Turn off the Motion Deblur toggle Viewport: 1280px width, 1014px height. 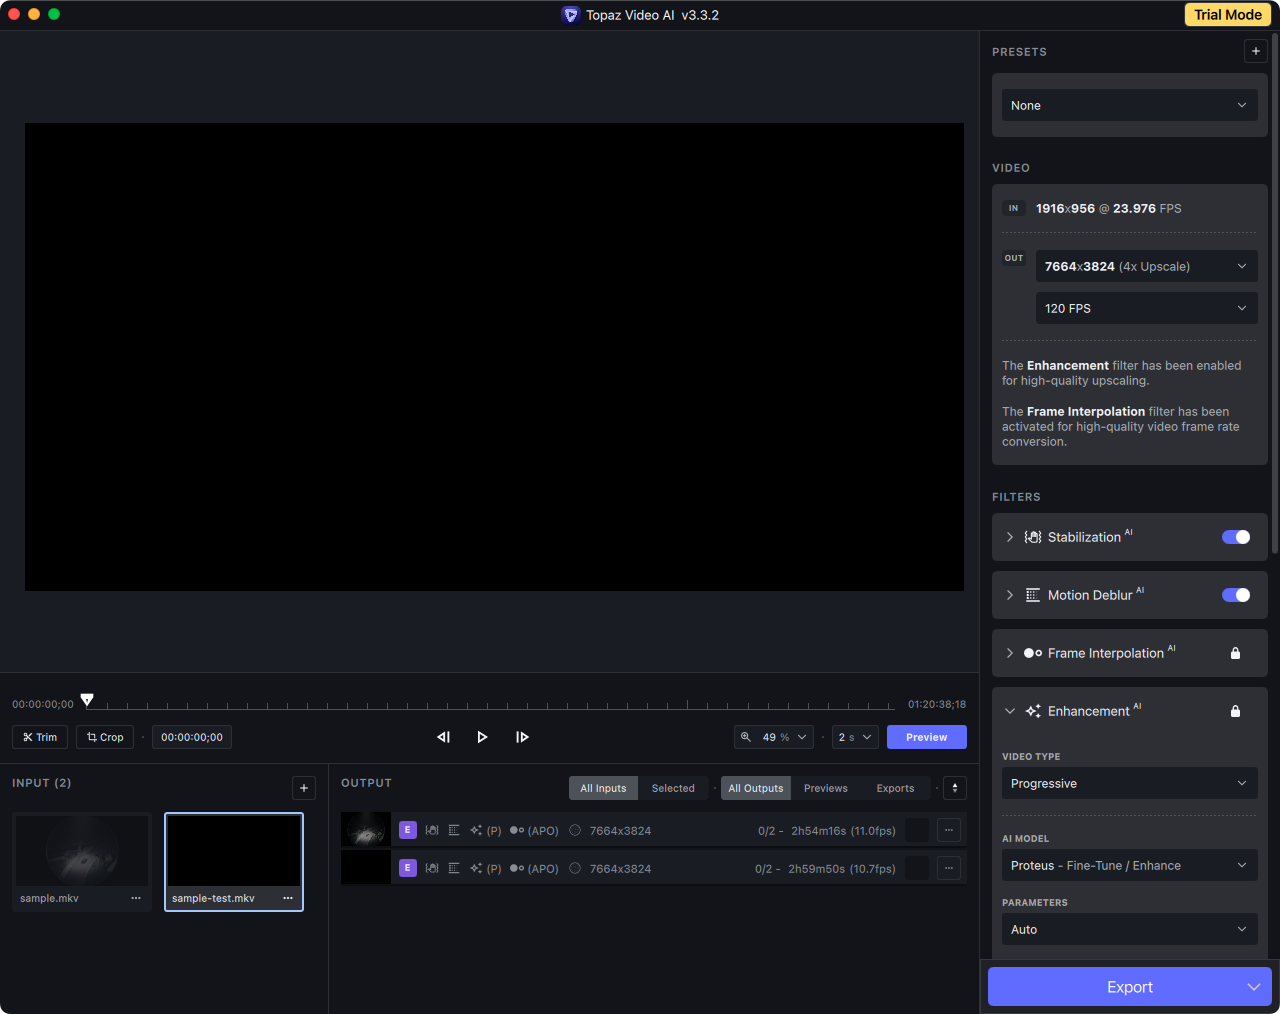pos(1235,595)
